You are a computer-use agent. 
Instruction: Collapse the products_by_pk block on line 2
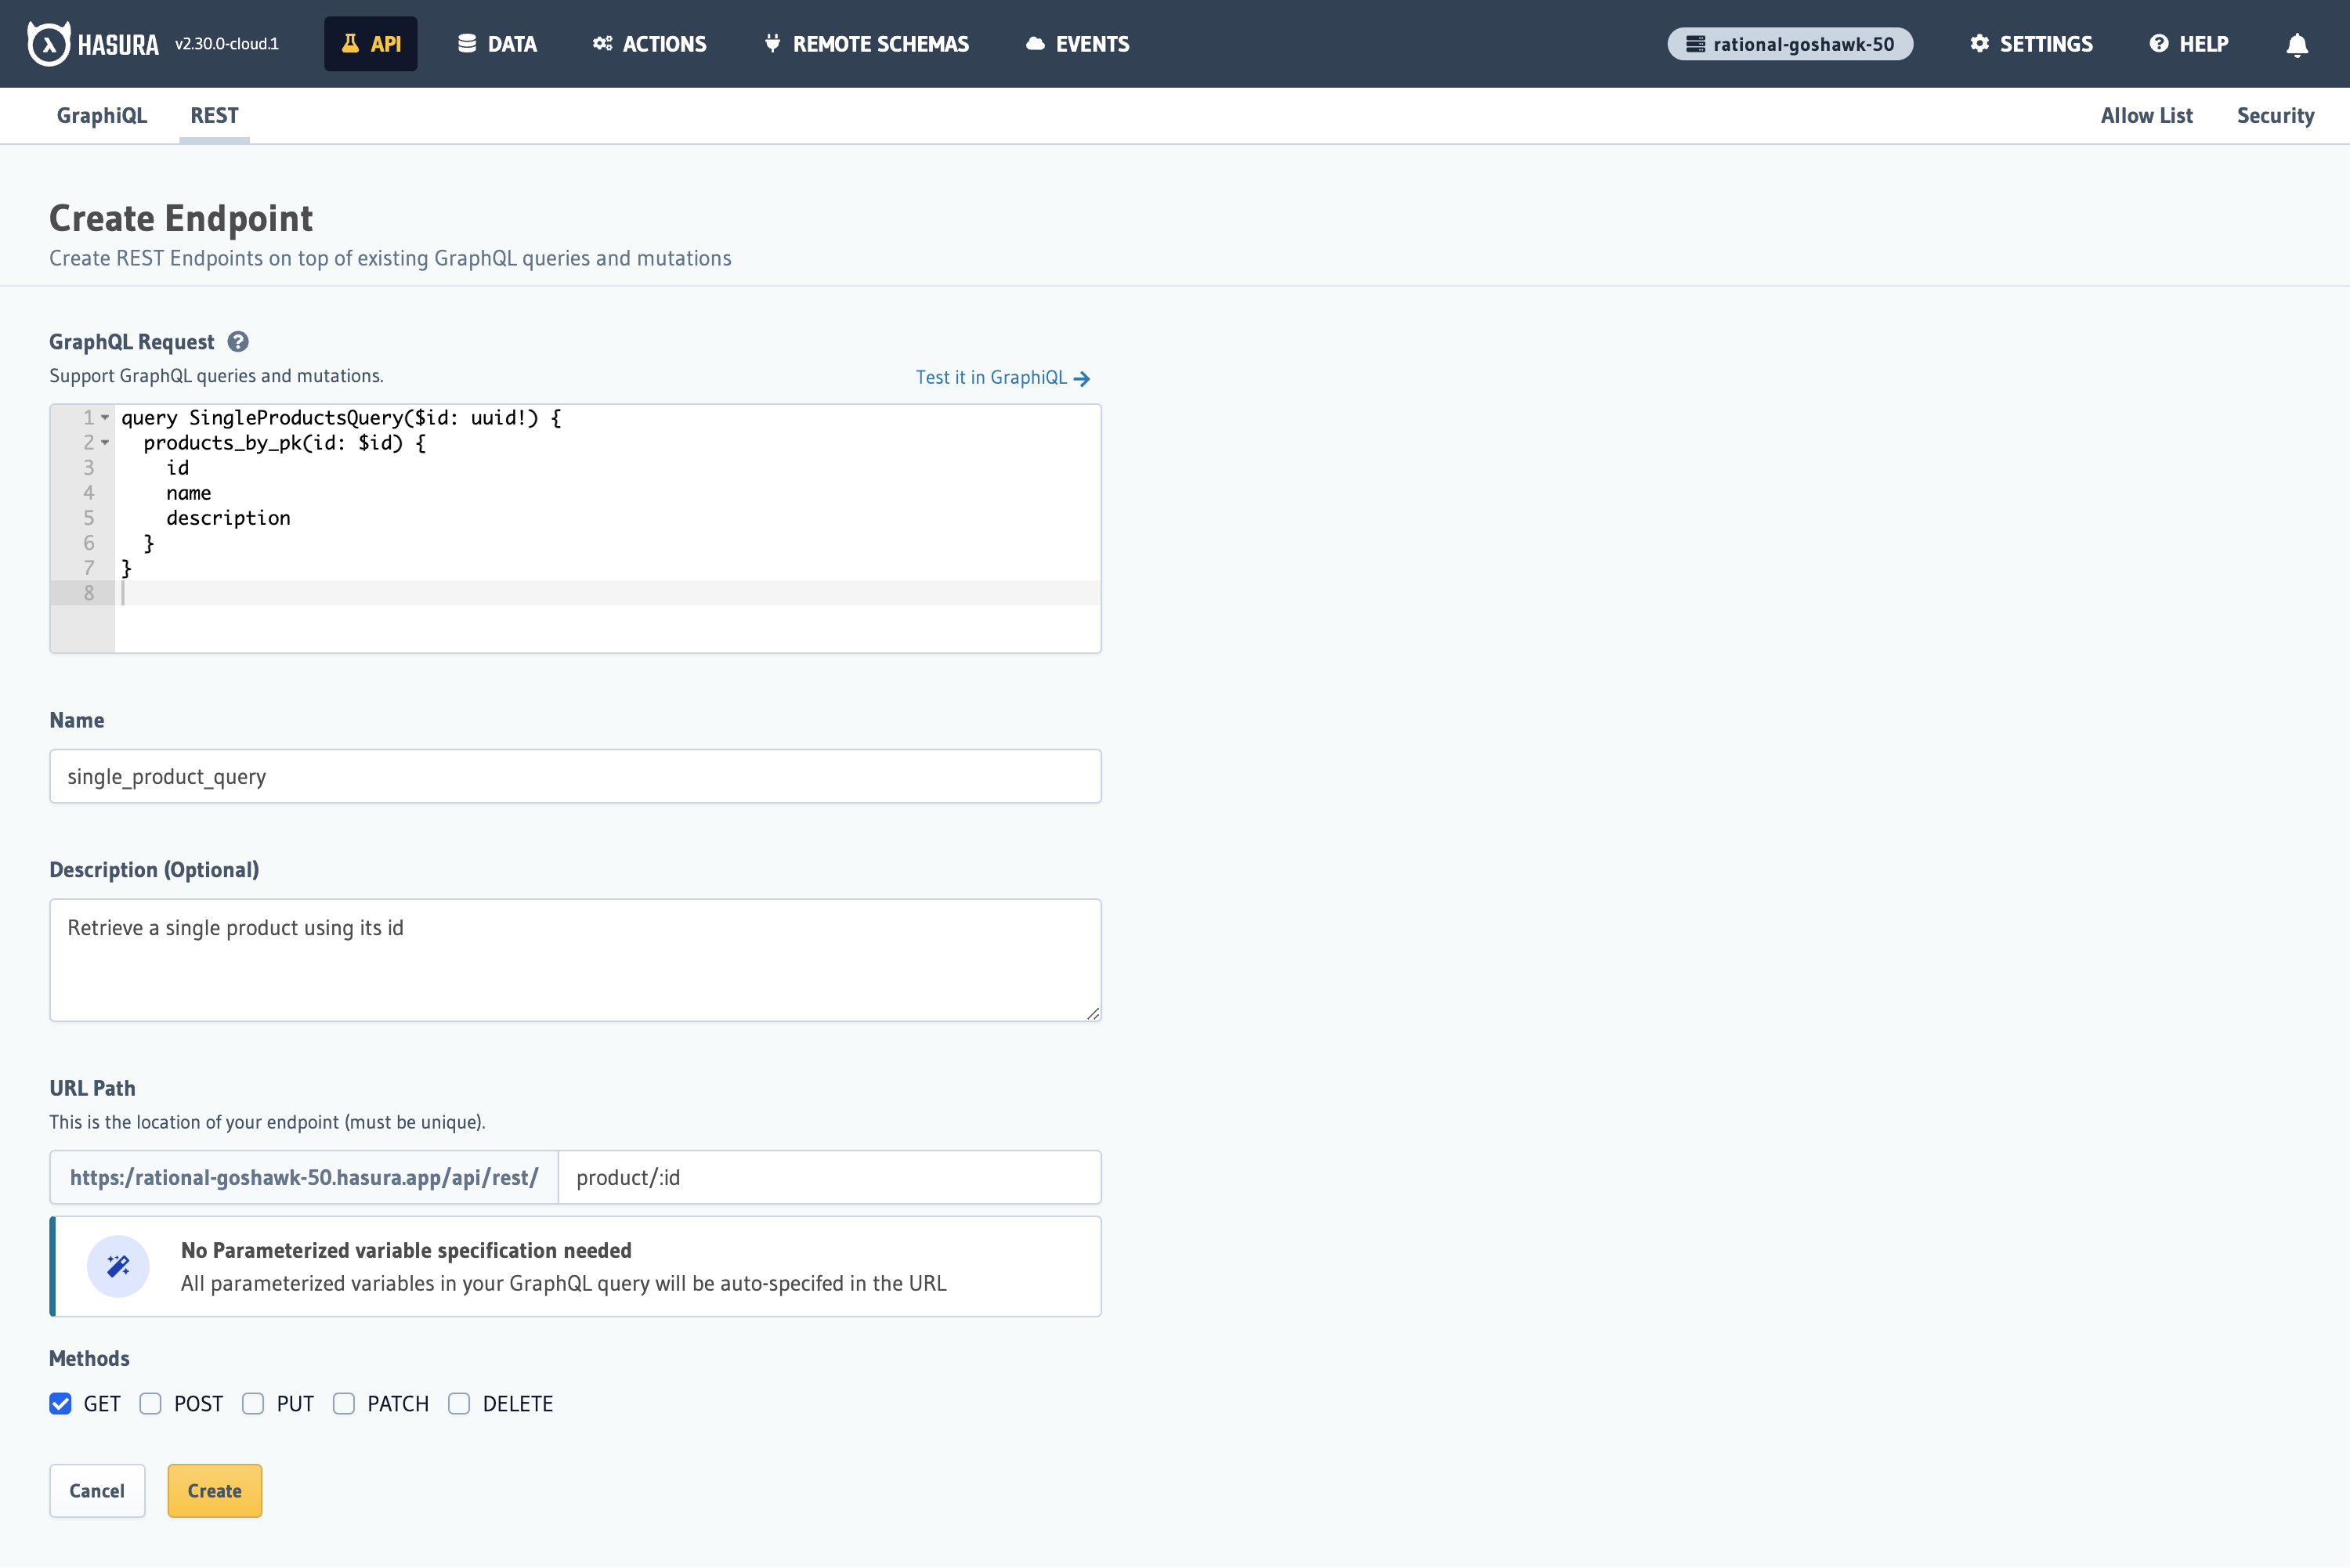(105, 442)
